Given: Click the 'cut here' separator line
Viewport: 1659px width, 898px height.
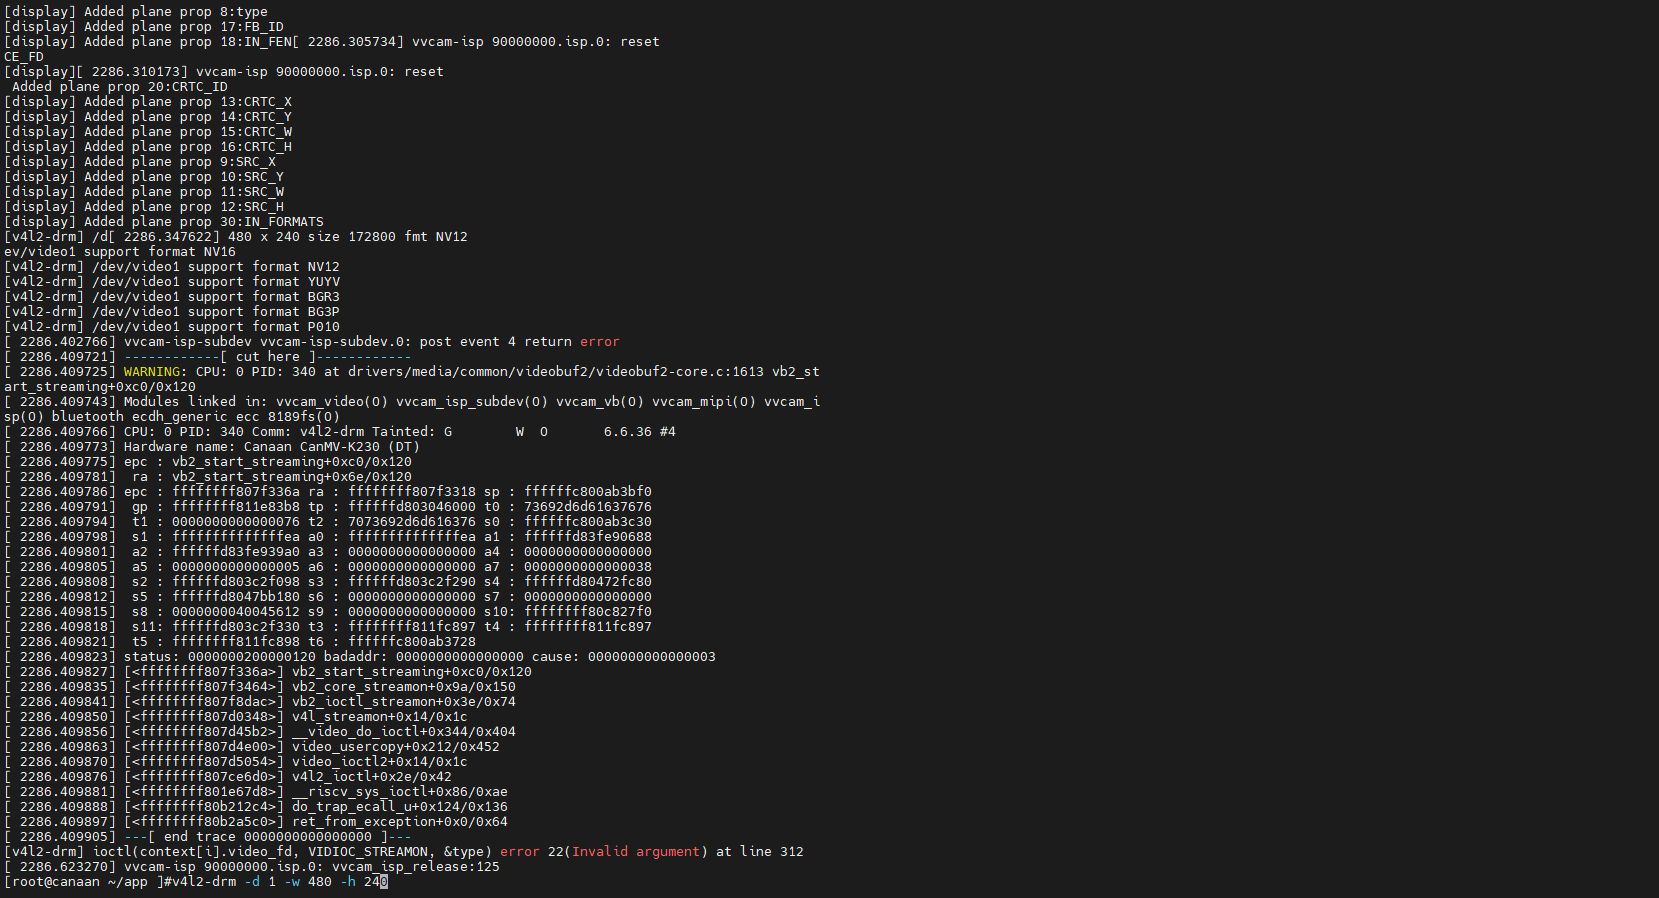Looking at the screenshot, I should [267, 357].
